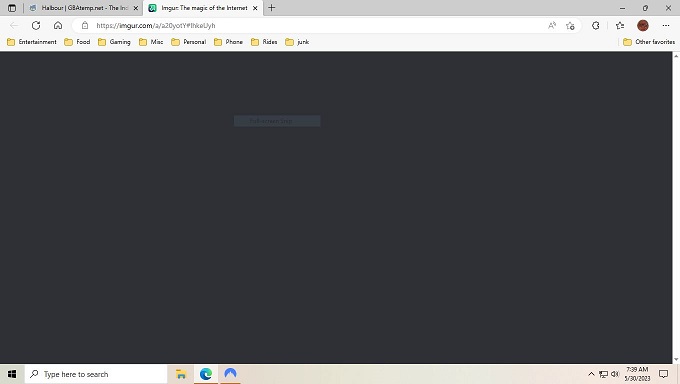Image resolution: width=680 pixels, height=384 pixels.
Task: Click the Type here to search box
Action: [x=96, y=374]
